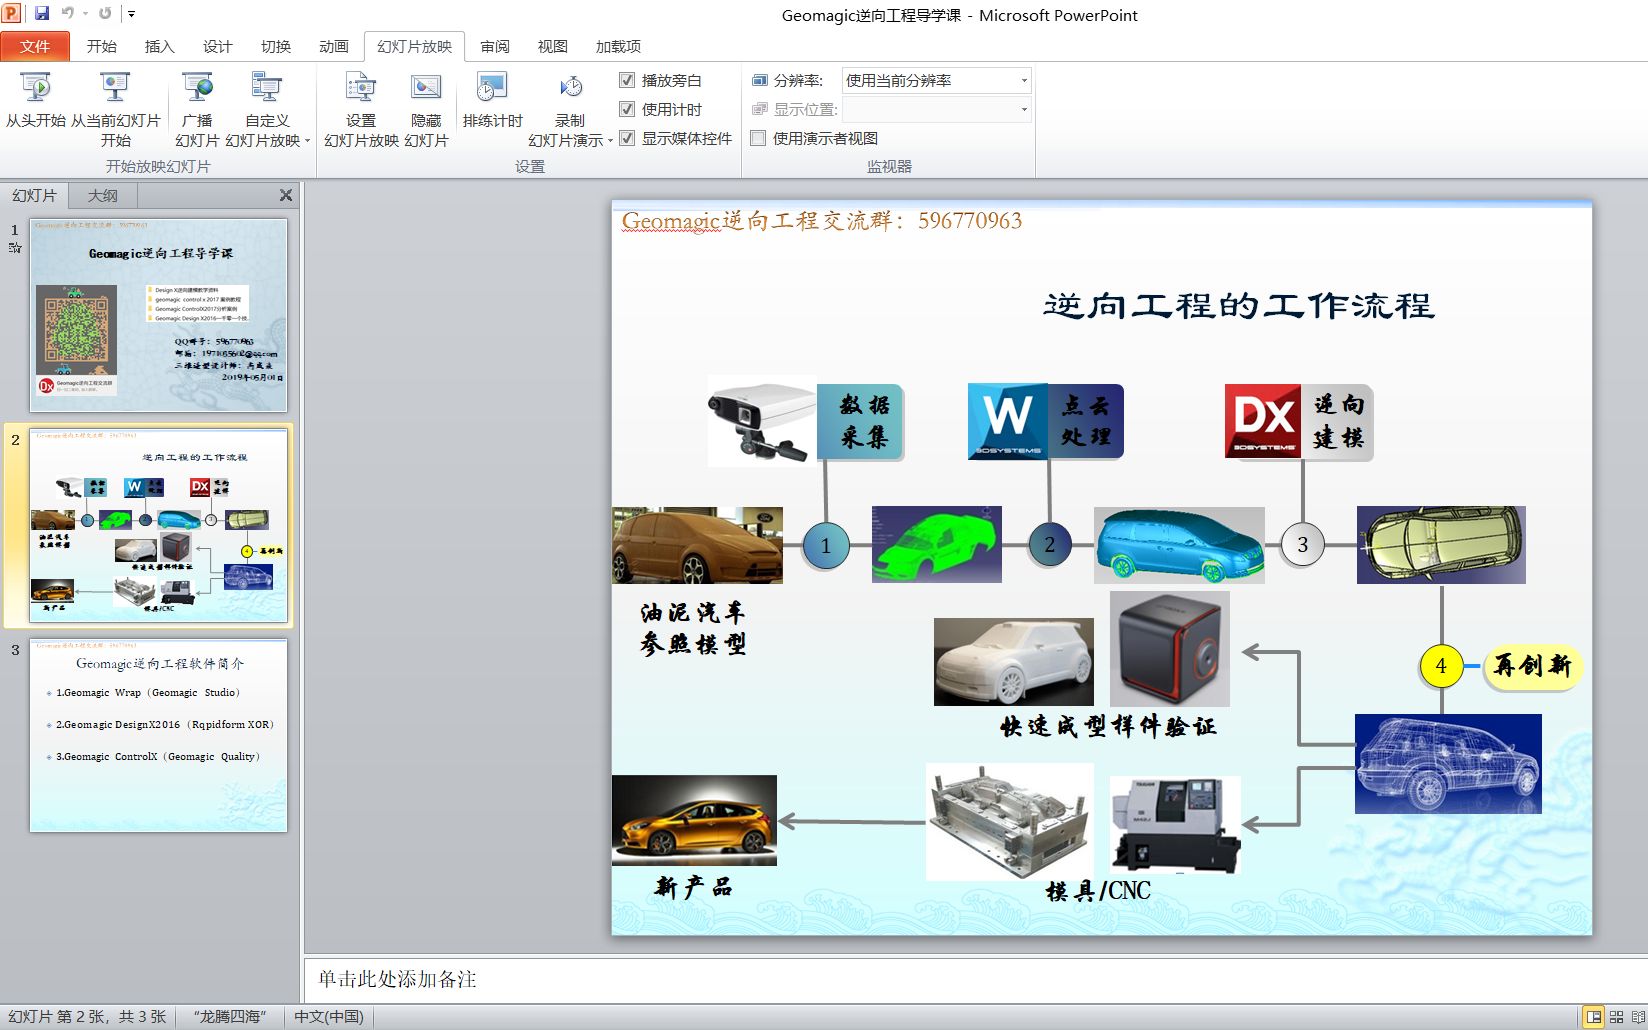The width and height of the screenshot is (1648, 1030).
Task: Switch to View (视图) ribbon tab
Action: pyautogui.click(x=552, y=46)
